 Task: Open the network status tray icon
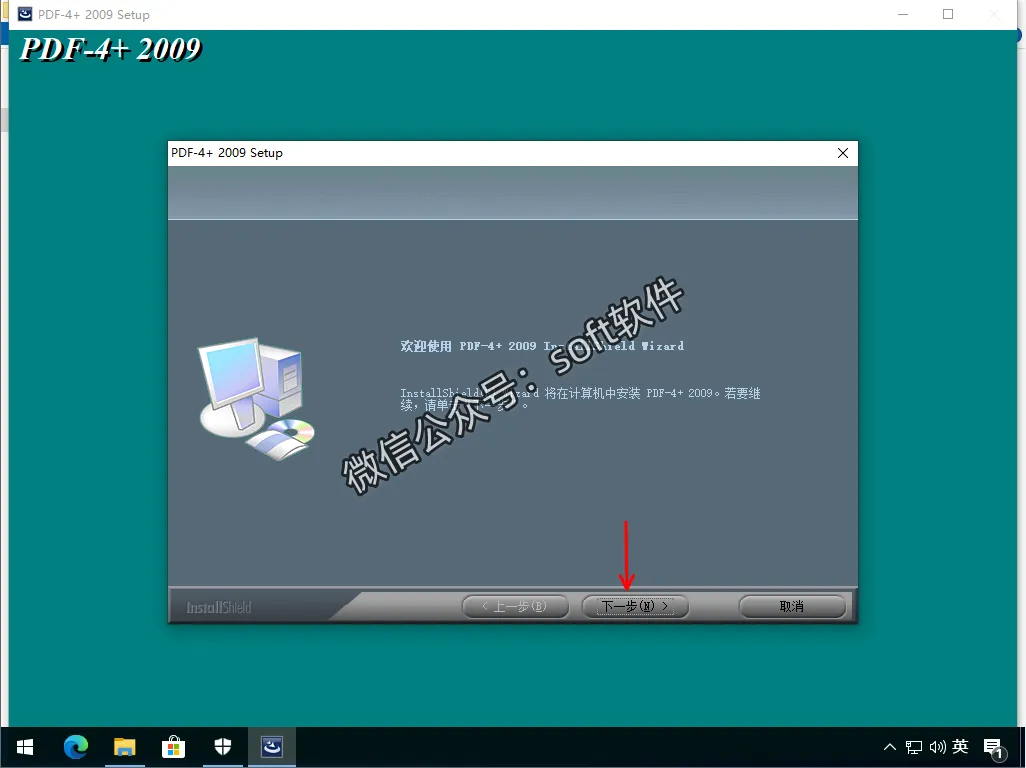pyautogui.click(x=913, y=747)
